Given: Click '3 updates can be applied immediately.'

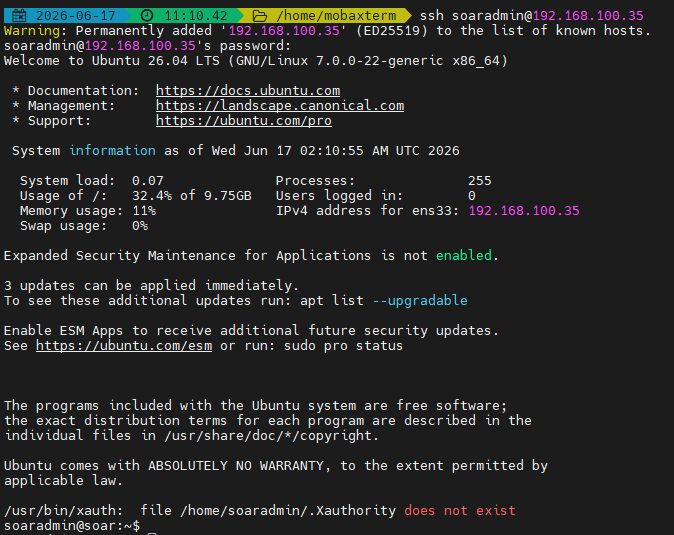Looking at the screenshot, I should click(151, 286).
